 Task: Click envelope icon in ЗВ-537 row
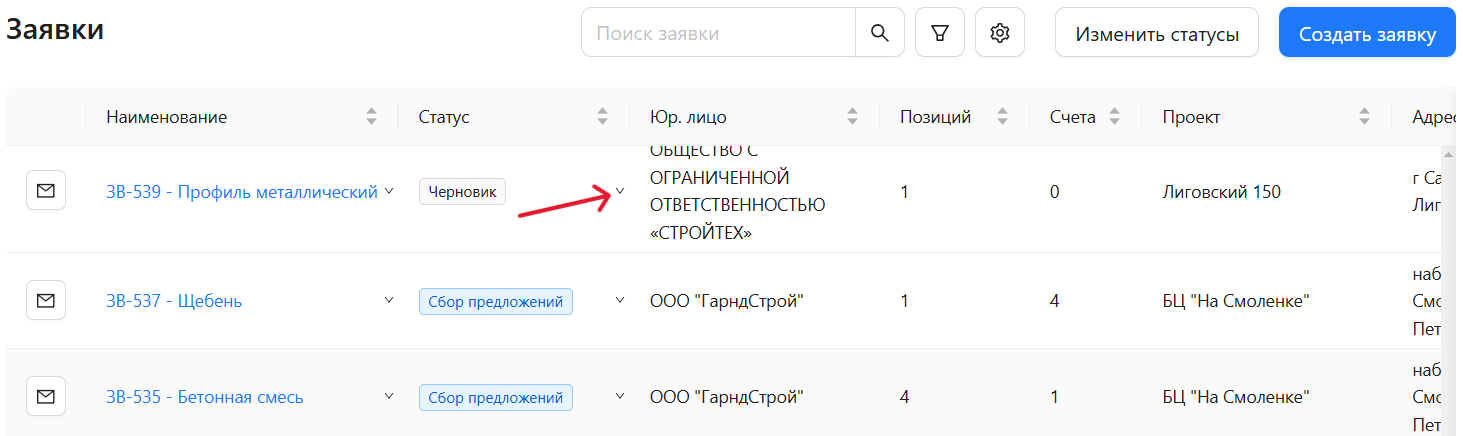point(46,300)
